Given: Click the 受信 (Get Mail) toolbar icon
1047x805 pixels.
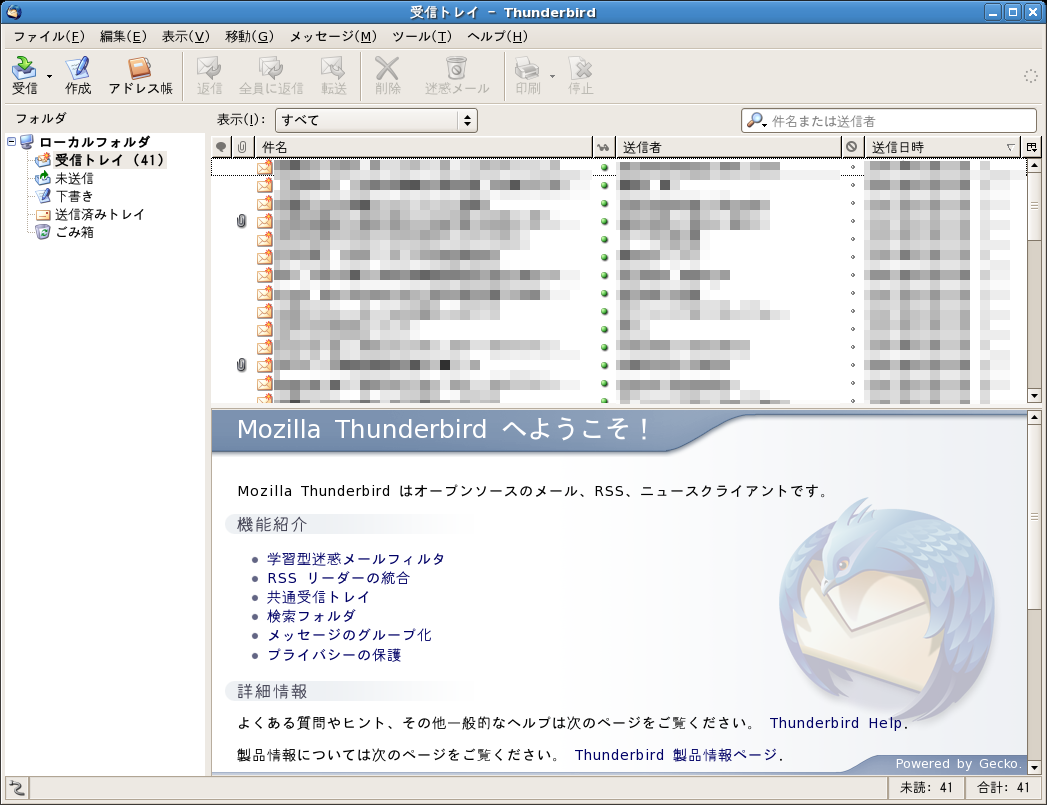Looking at the screenshot, I should coord(25,75).
